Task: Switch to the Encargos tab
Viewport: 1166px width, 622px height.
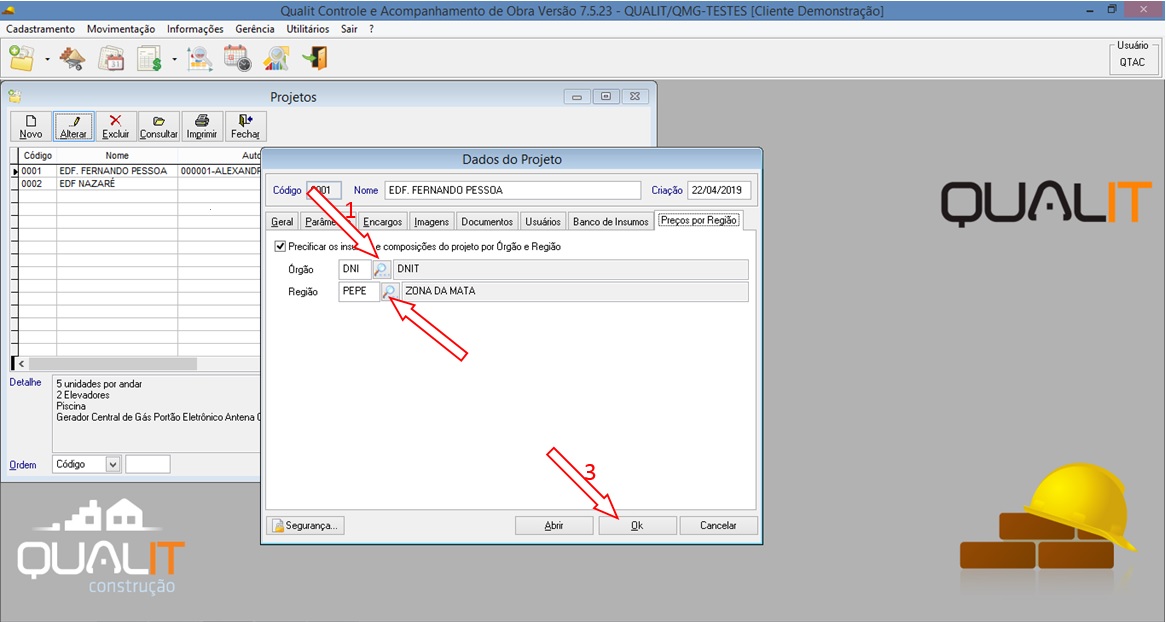Action: (382, 222)
